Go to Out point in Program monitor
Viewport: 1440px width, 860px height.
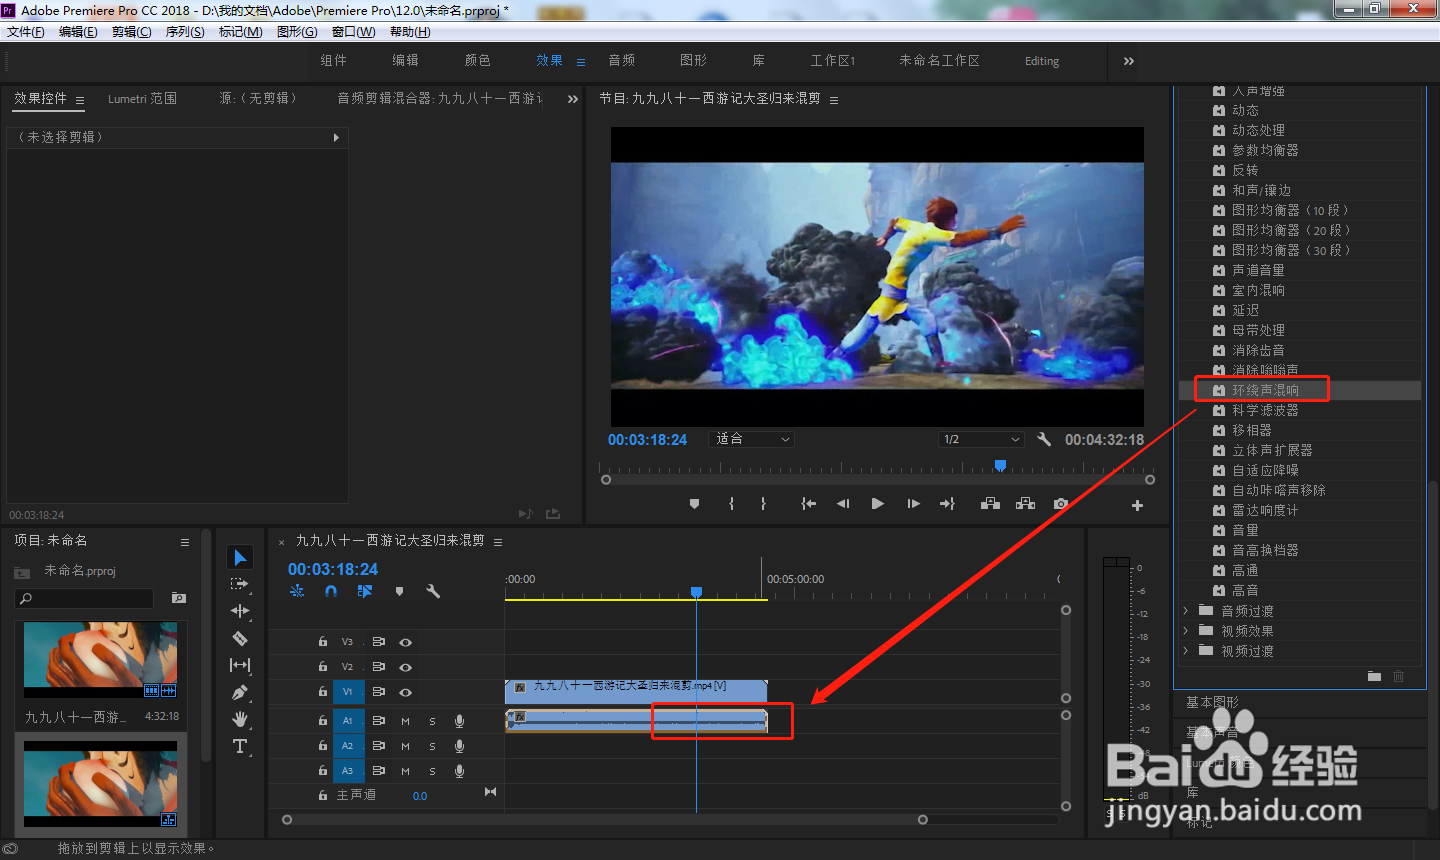pos(947,504)
